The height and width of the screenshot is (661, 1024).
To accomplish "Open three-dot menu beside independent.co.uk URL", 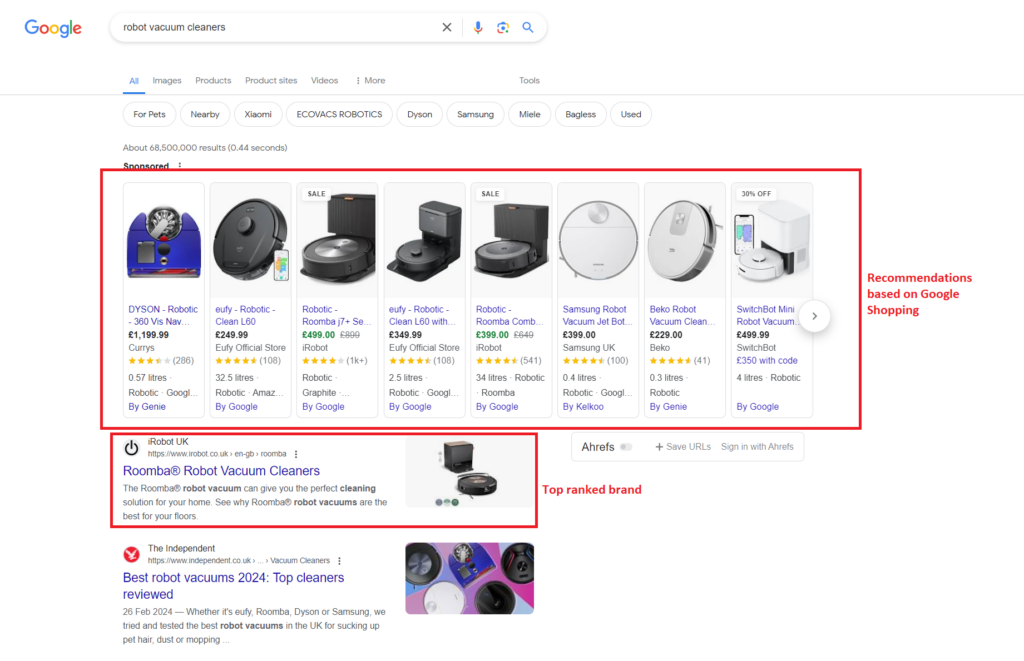I will 339,560.
